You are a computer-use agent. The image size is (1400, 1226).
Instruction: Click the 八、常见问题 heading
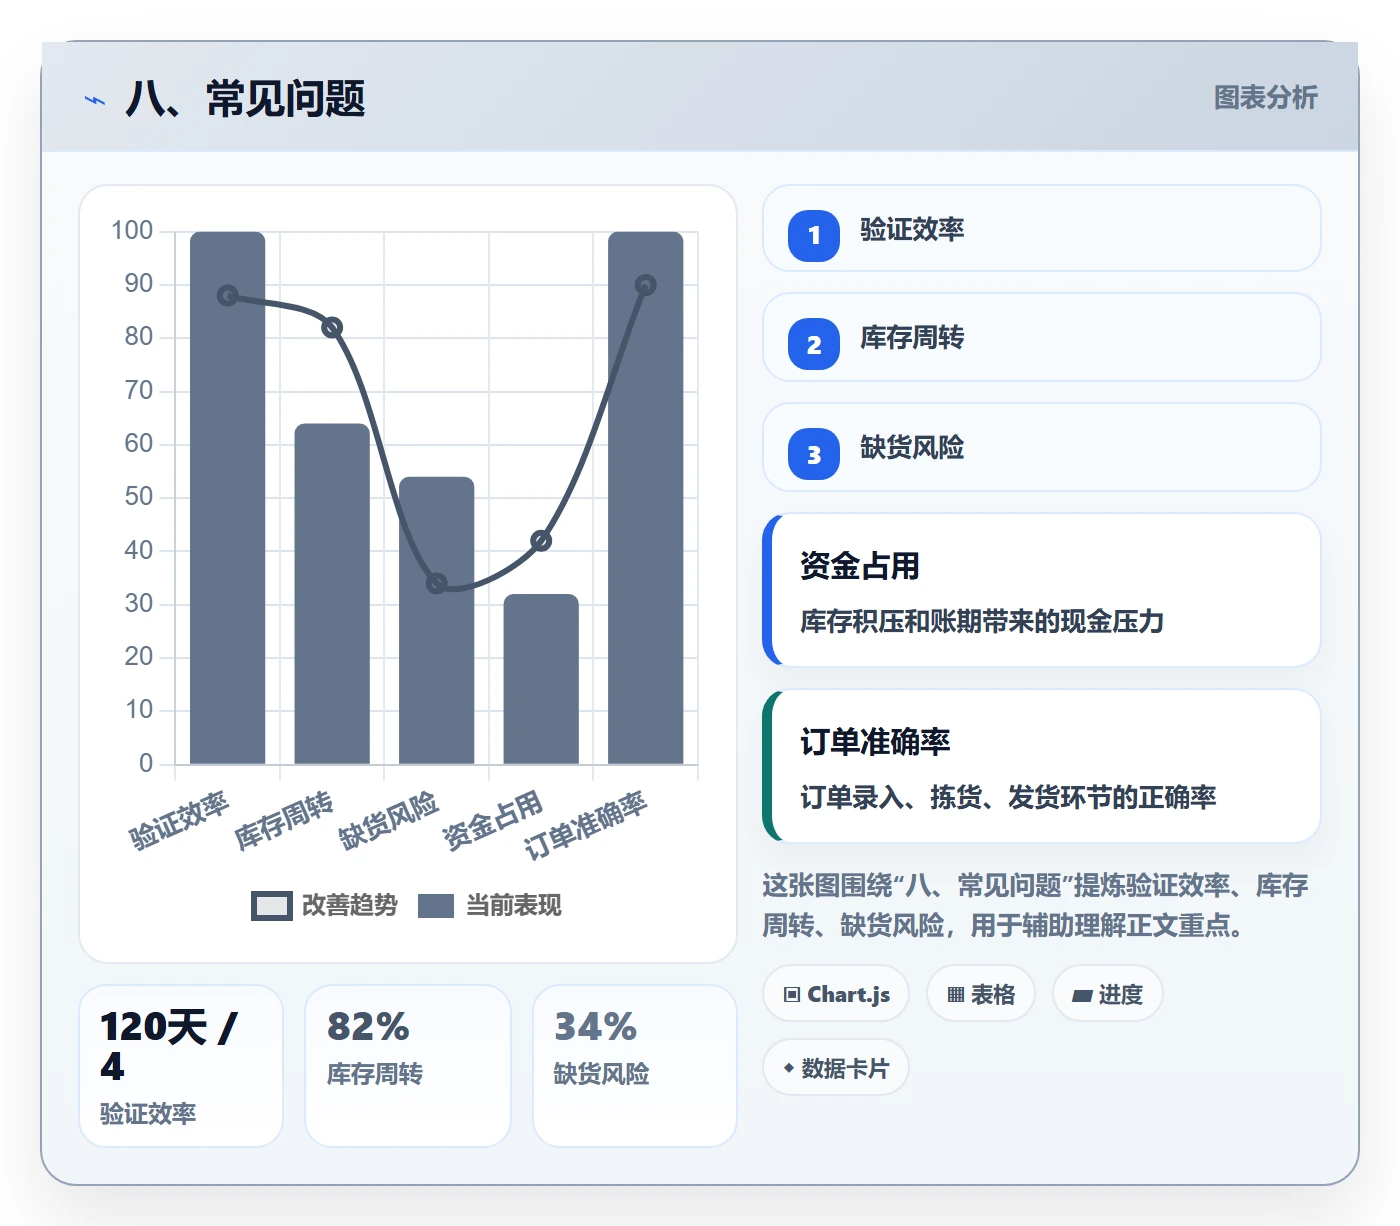coord(245,99)
